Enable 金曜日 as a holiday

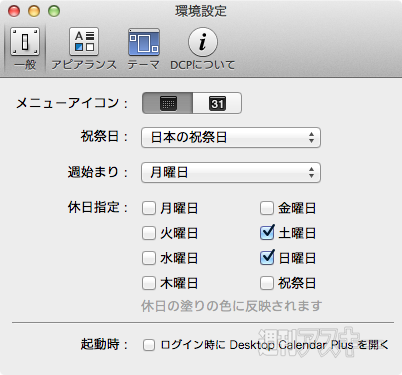267,208
